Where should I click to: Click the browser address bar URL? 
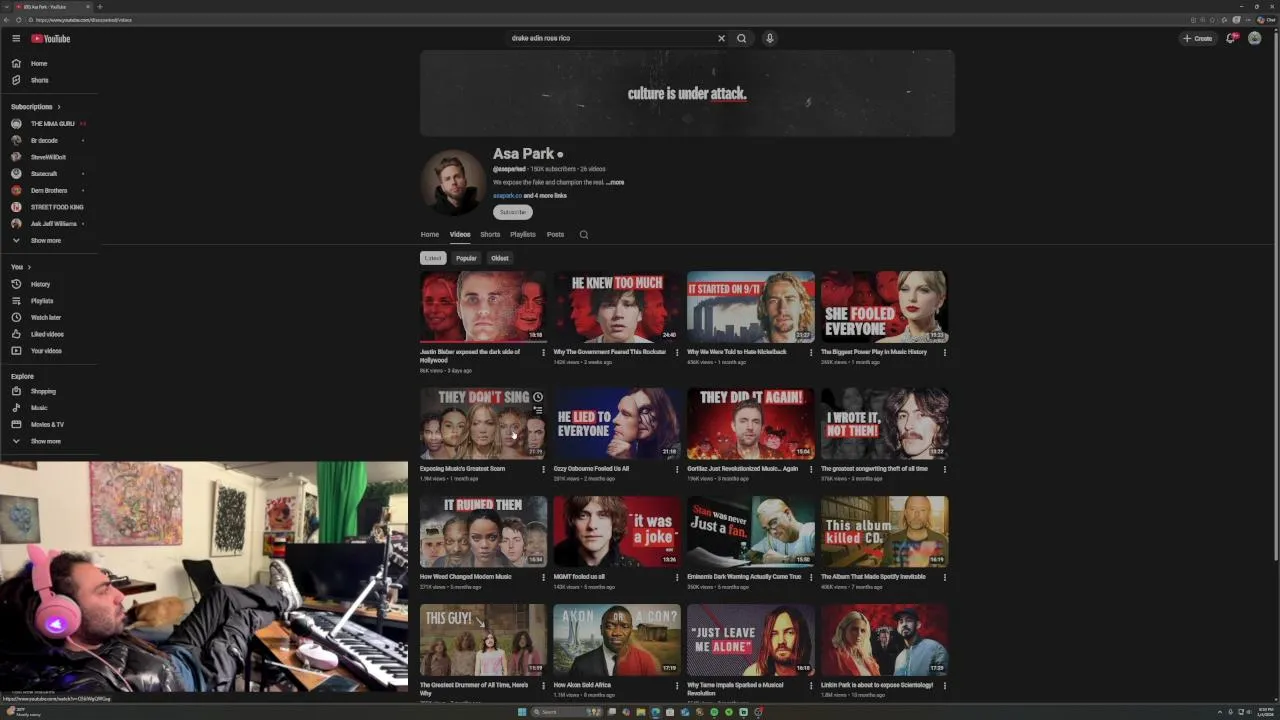(x=84, y=20)
